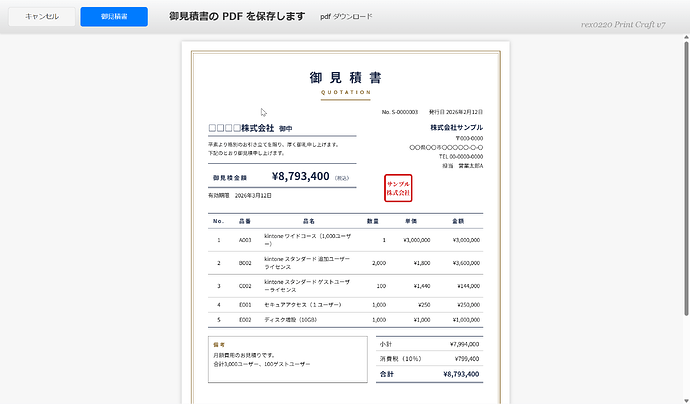Click the subtotal ¥7,994,000 value
The height and width of the screenshot is (404, 690).
point(464,345)
